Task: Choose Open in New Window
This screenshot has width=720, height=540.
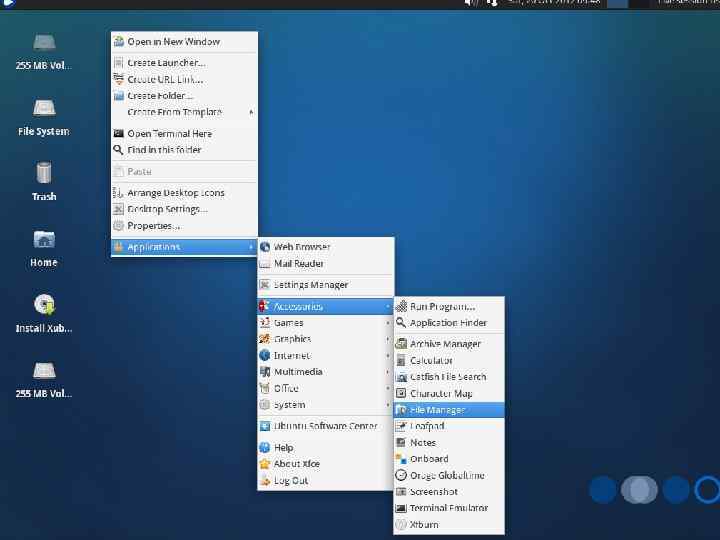Action: 184,42
